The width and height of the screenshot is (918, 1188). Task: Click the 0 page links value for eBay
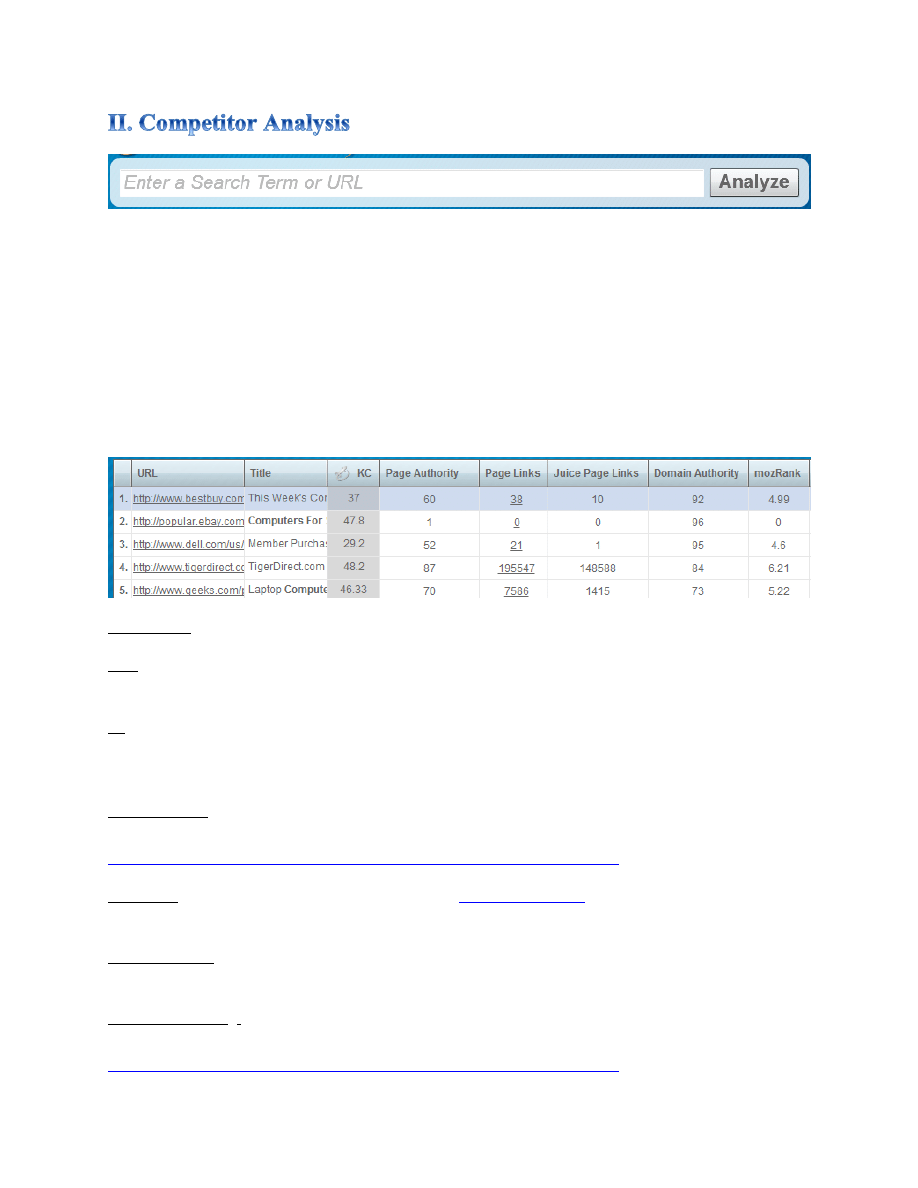point(516,521)
